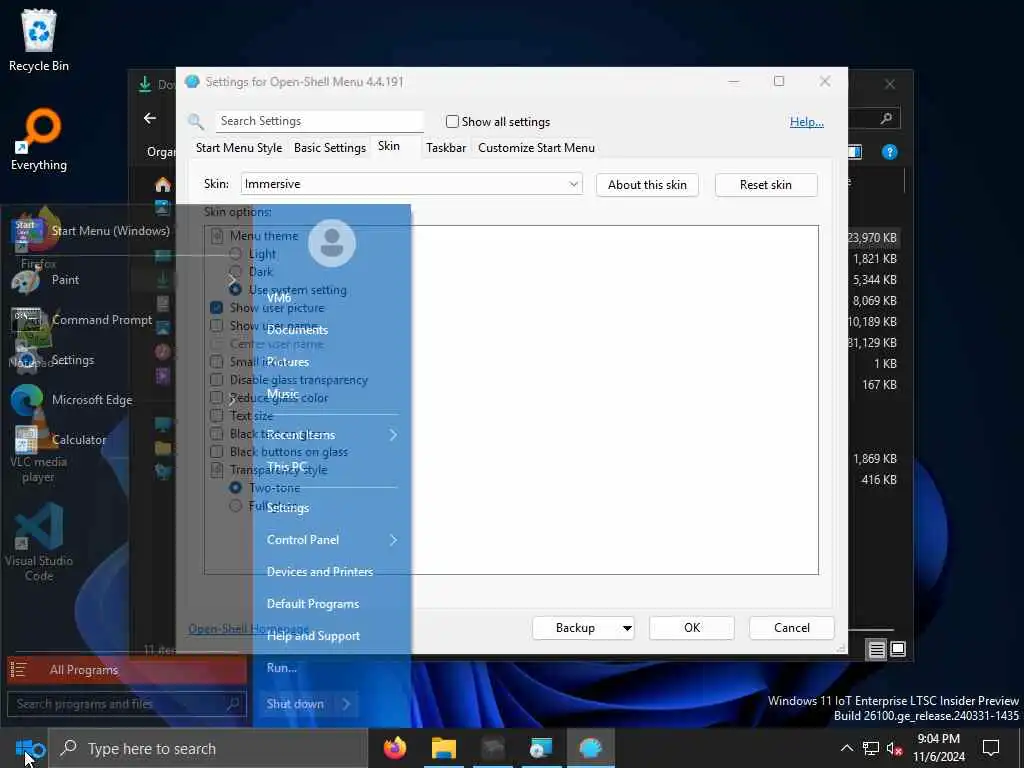Viewport: 1024px width, 768px height.
Task: Open VM6 user folder entry
Action: pos(279,298)
